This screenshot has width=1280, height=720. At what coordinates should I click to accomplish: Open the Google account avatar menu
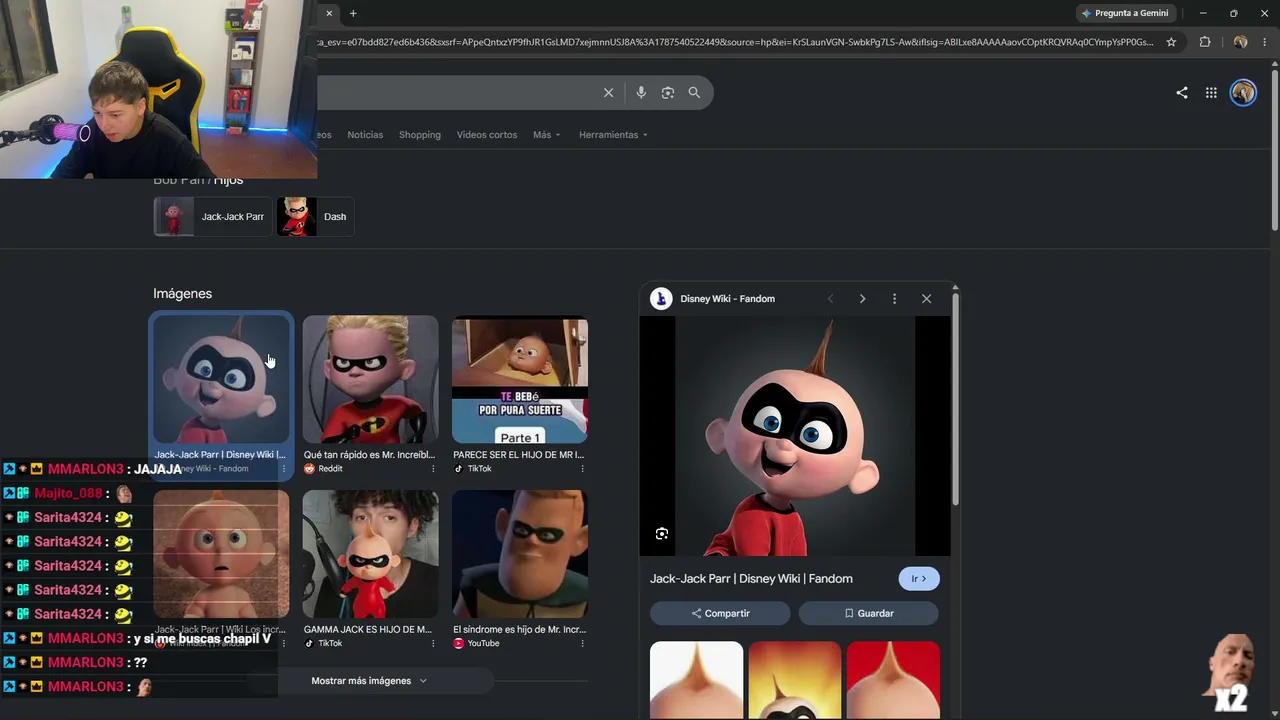pos(1243,93)
